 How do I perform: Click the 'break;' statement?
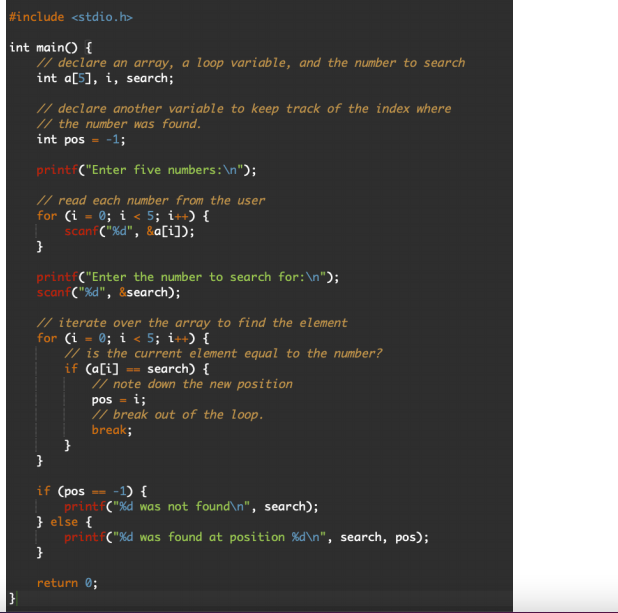click(x=112, y=430)
